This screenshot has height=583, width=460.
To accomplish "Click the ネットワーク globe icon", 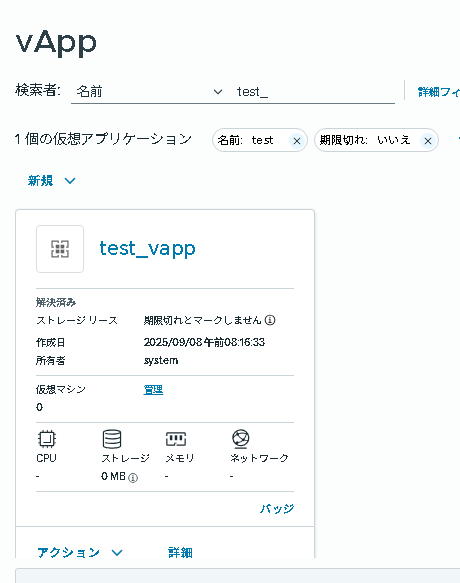I will (241, 439).
